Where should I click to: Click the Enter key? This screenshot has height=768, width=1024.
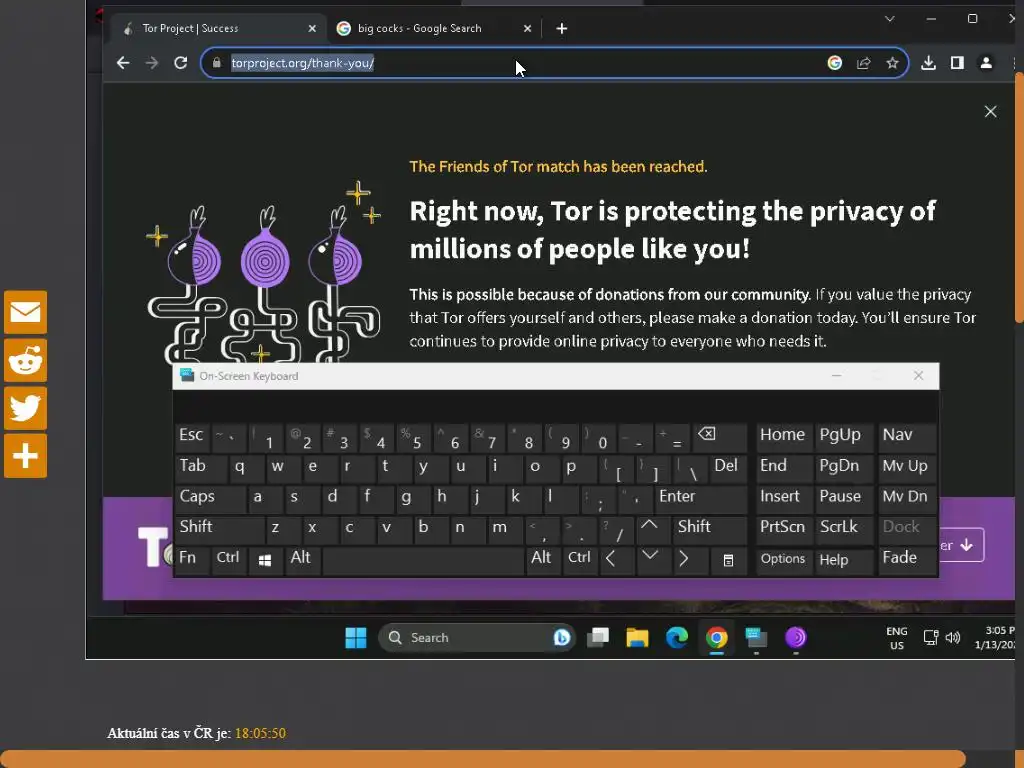click(x=700, y=499)
